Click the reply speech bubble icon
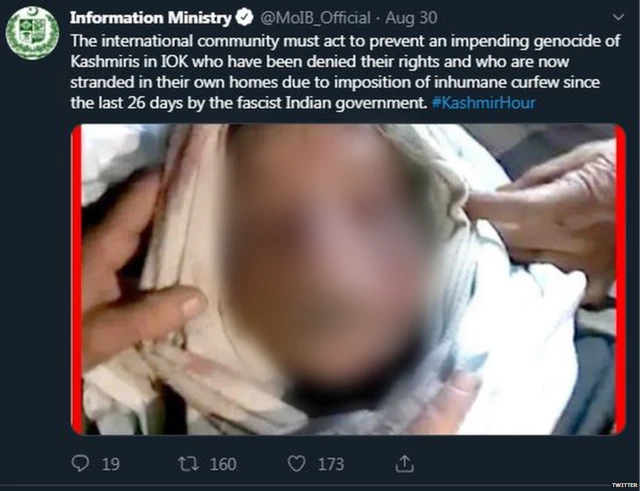This screenshot has height=491, width=640. [80, 464]
